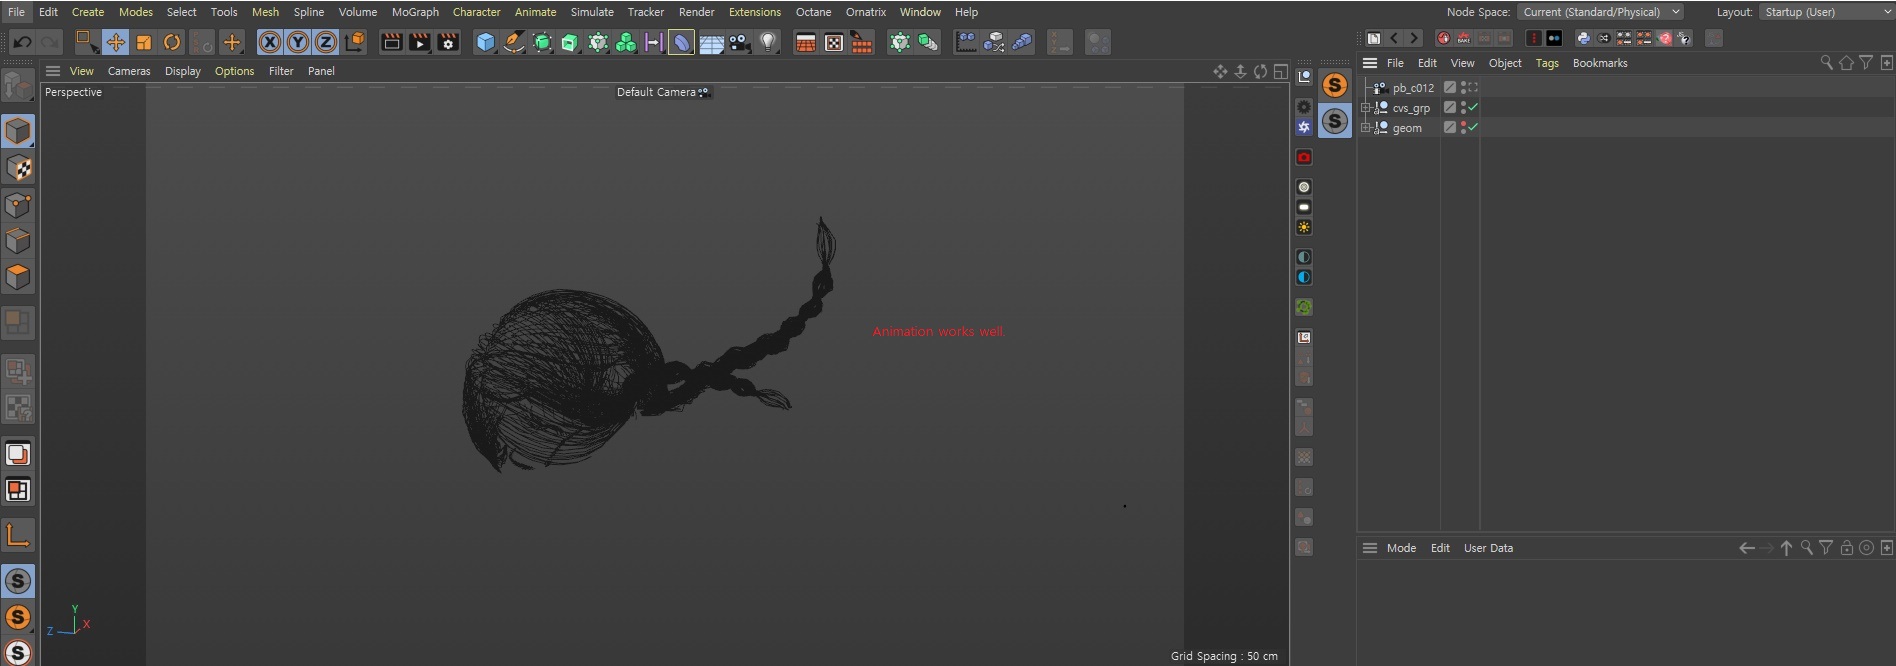1896x666 pixels.
Task: Expand the cvs_grp hierarchy
Action: pos(1365,108)
